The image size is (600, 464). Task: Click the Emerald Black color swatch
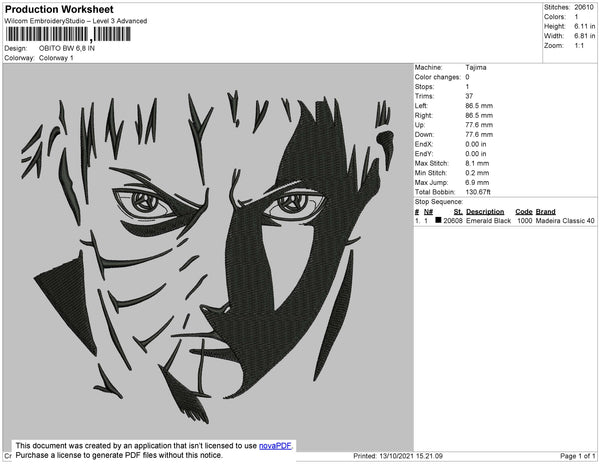(438, 220)
